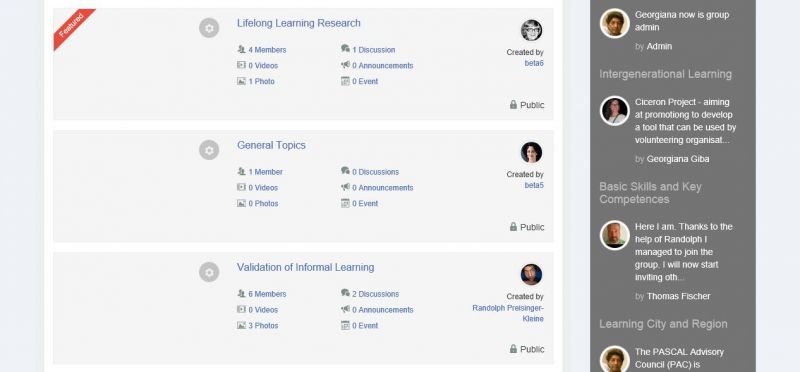Open settings gear for General Topics group
Viewport: 800px width, 372px height.
coord(209,150)
